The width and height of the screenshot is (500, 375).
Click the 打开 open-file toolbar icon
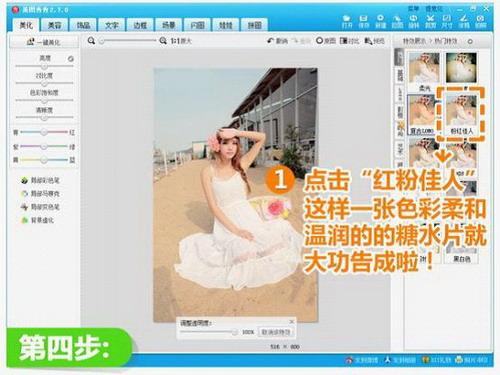pyautogui.click(x=347, y=21)
